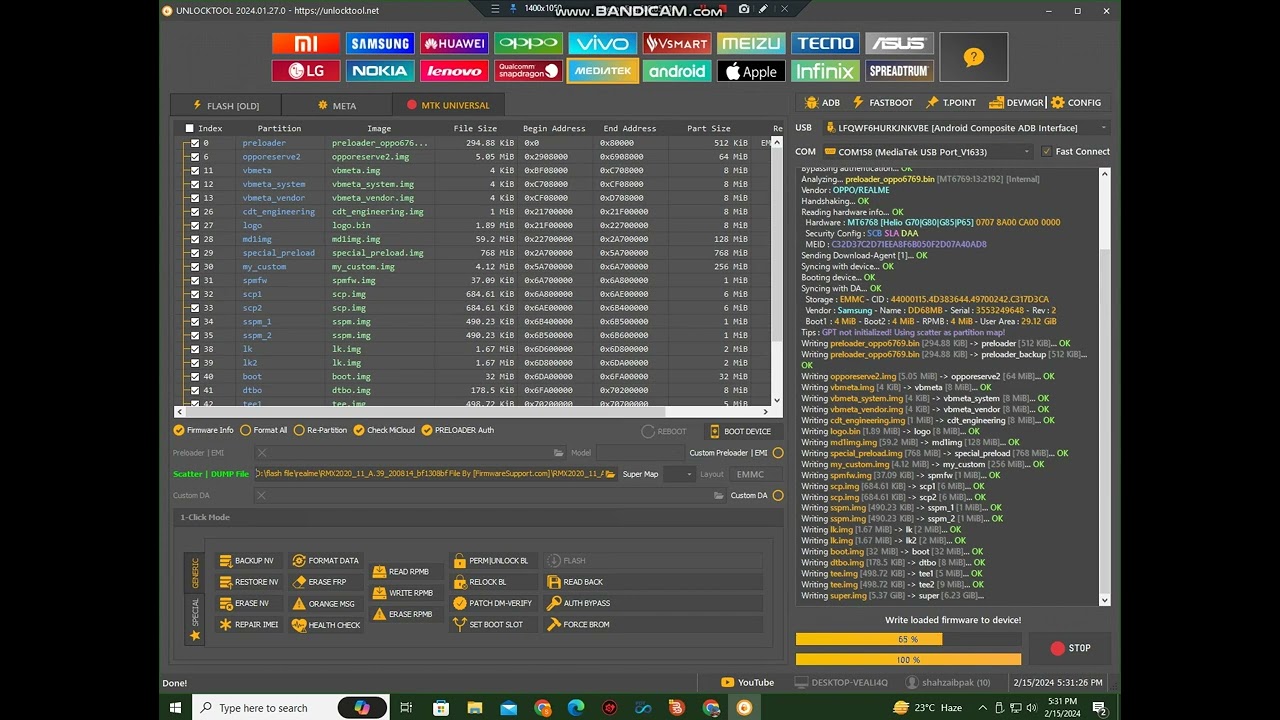Select the Format All option
Viewport: 1280px width, 720px height.
click(x=263, y=430)
